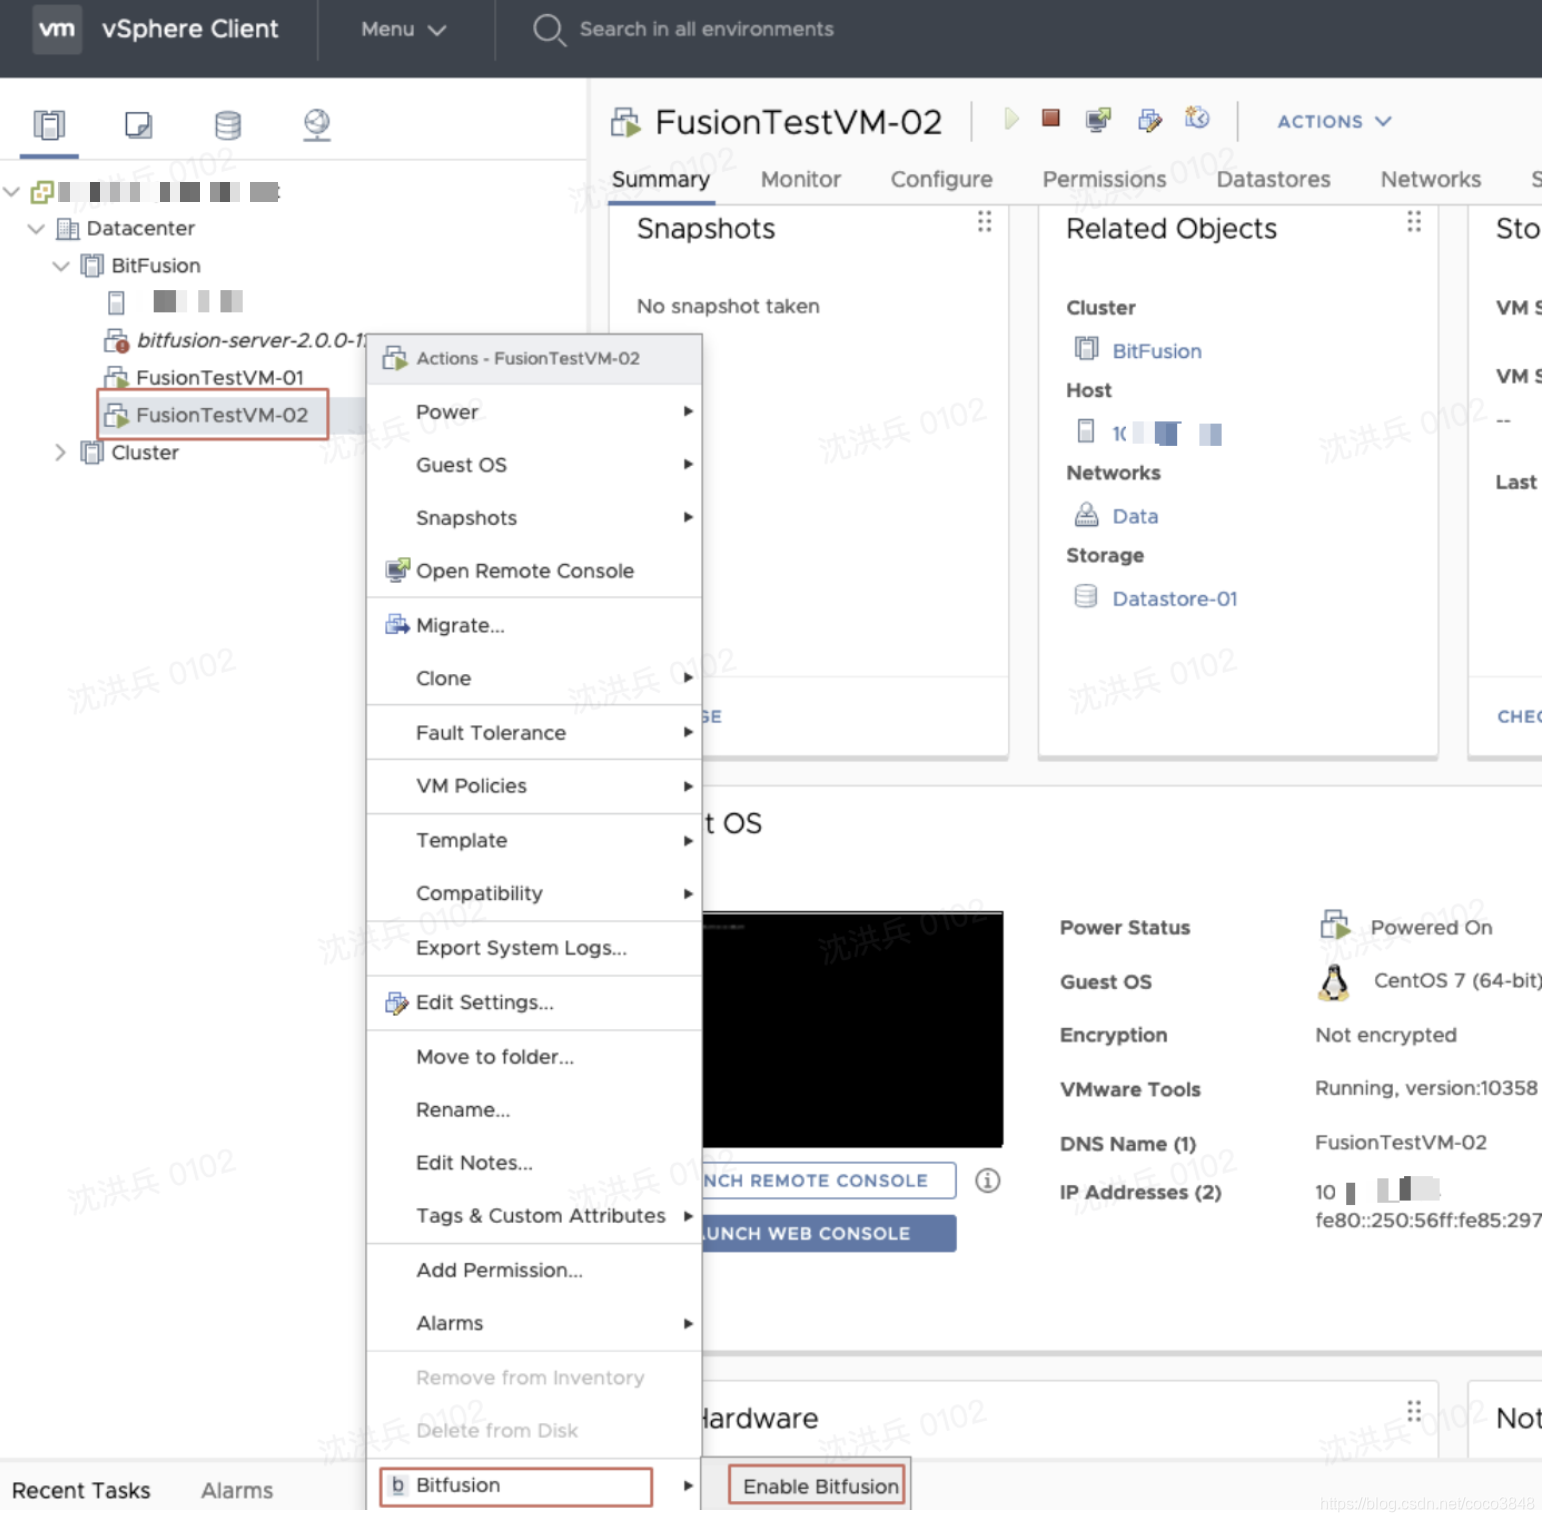Viewport: 1544px width, 1522px height.
Task: Power on the FusionTestVM-02 virtual machine
Action: click(1010, 119)
